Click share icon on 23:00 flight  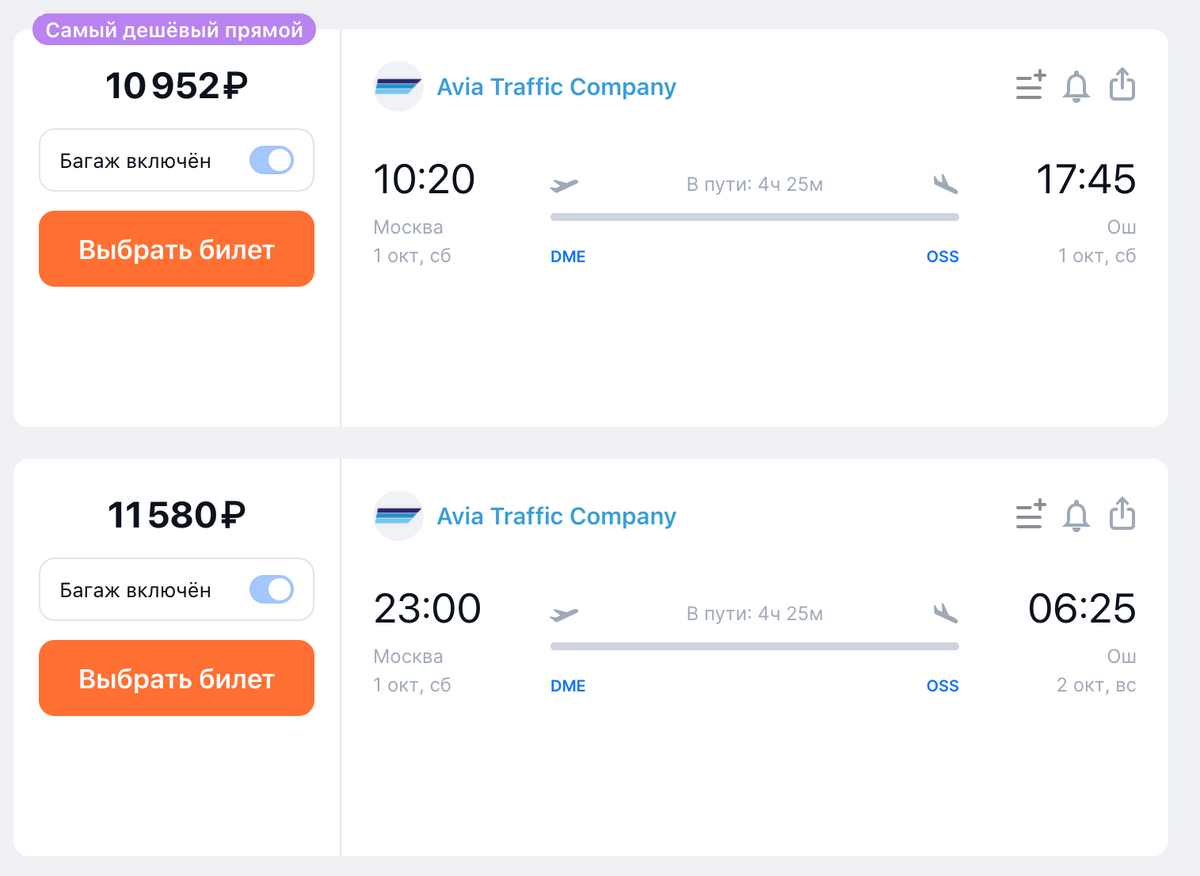click(1123, 514)
